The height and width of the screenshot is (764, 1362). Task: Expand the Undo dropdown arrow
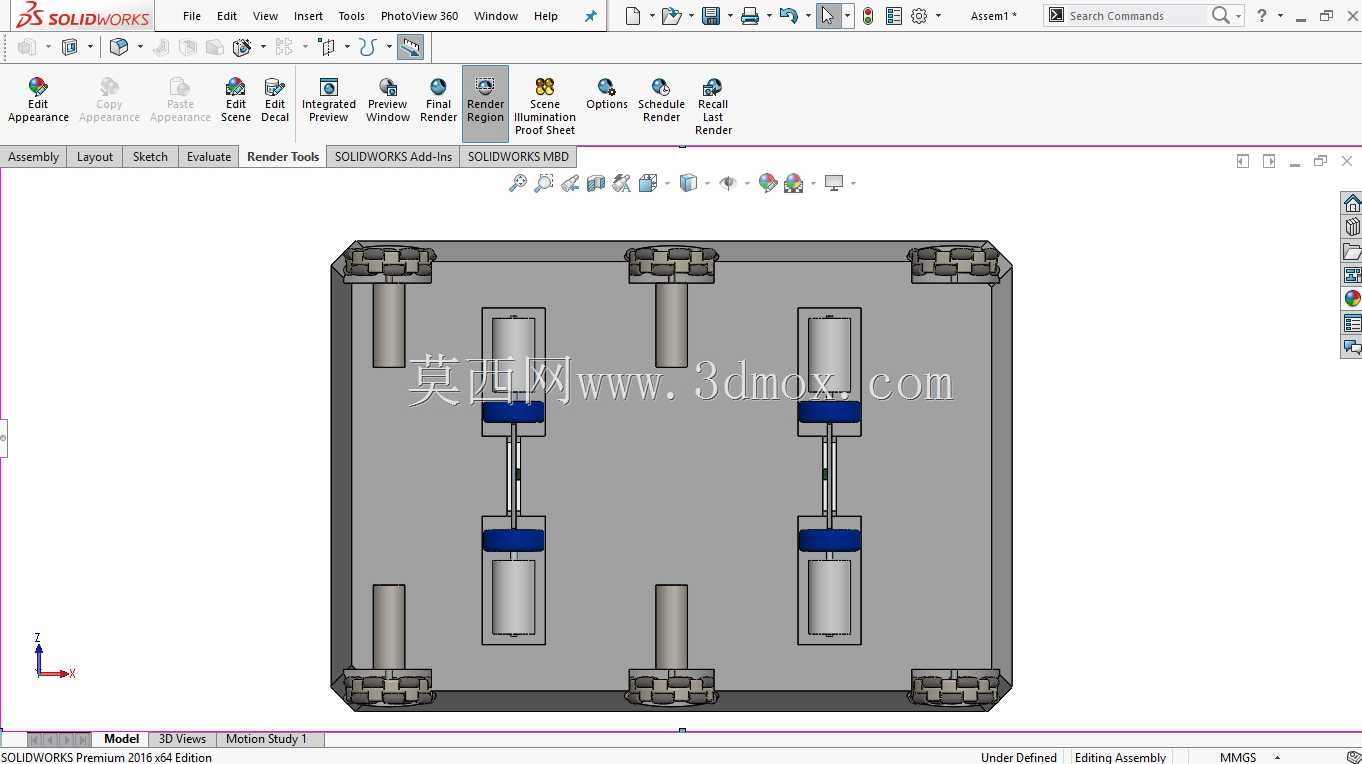pyautogui.click(x=807, y=16)
